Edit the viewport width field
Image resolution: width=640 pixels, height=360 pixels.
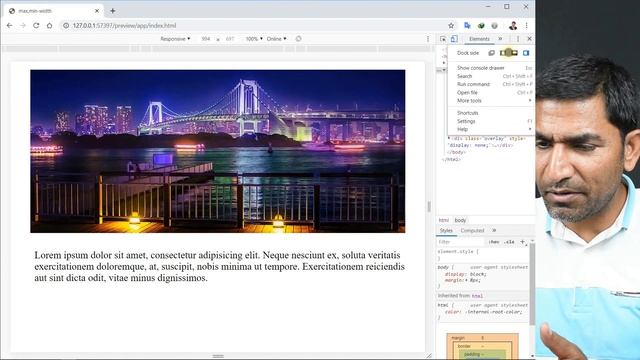point(206,39)
